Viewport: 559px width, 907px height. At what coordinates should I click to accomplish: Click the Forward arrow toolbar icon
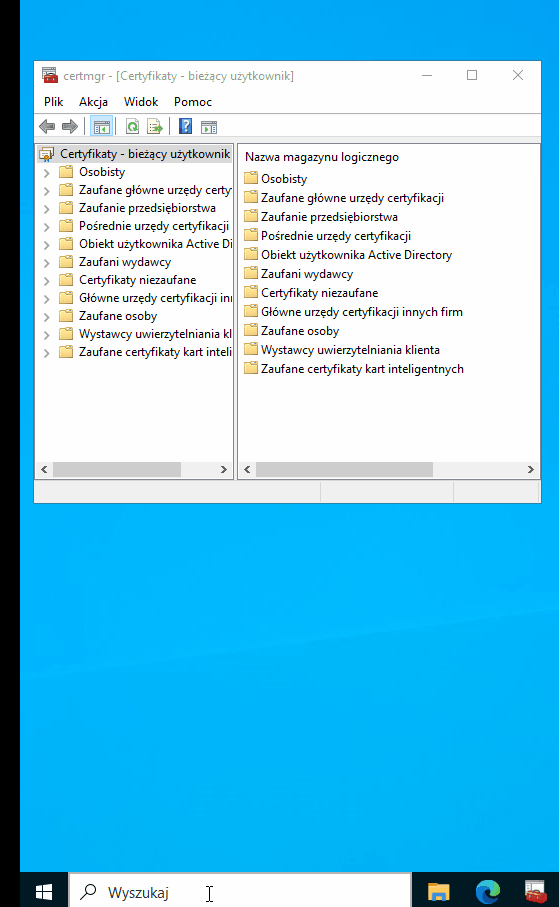click(70, 126)
